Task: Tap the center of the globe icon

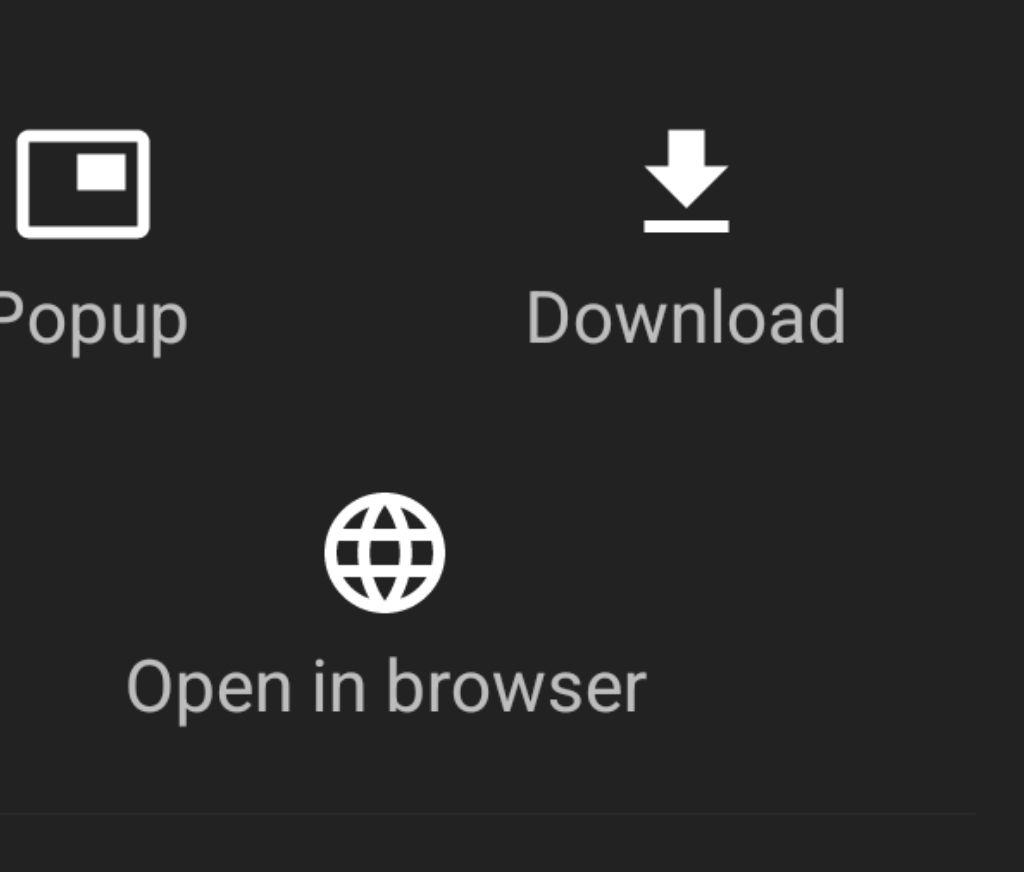Action: pos(385,553)
